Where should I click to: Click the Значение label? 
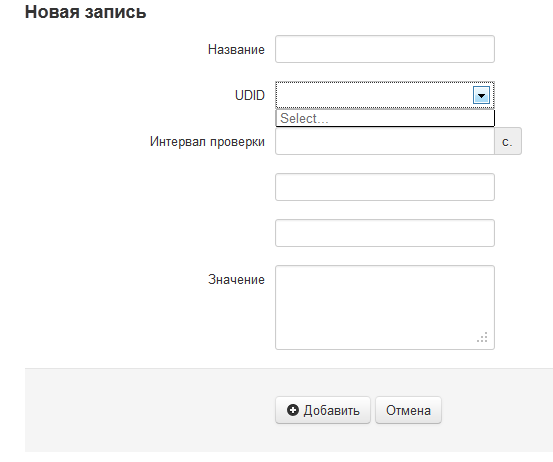236,279
